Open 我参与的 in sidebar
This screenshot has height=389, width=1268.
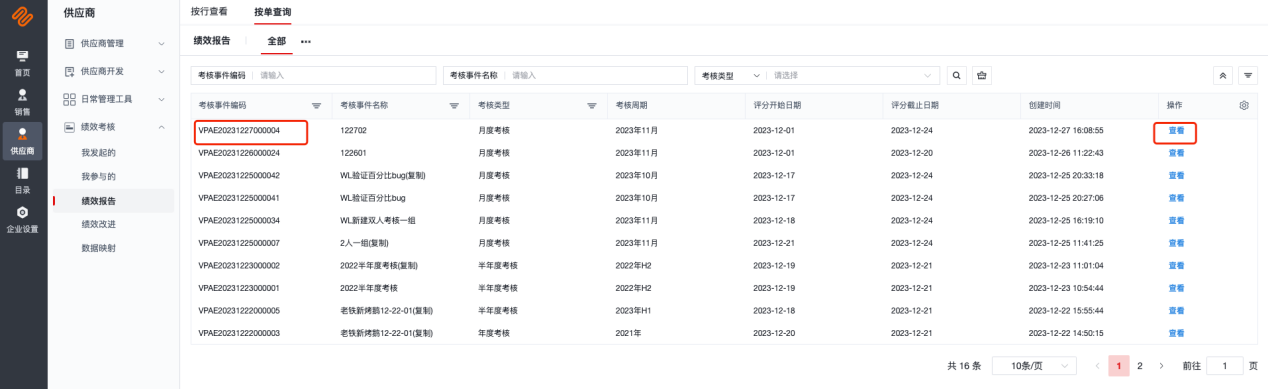pyautogui.click(x=99, y=176)
